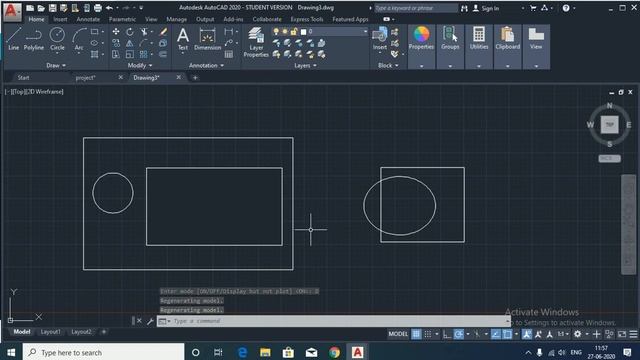Expand the Block panel
The width and height of the screenshot is (640, 360).
click(388, 65)
